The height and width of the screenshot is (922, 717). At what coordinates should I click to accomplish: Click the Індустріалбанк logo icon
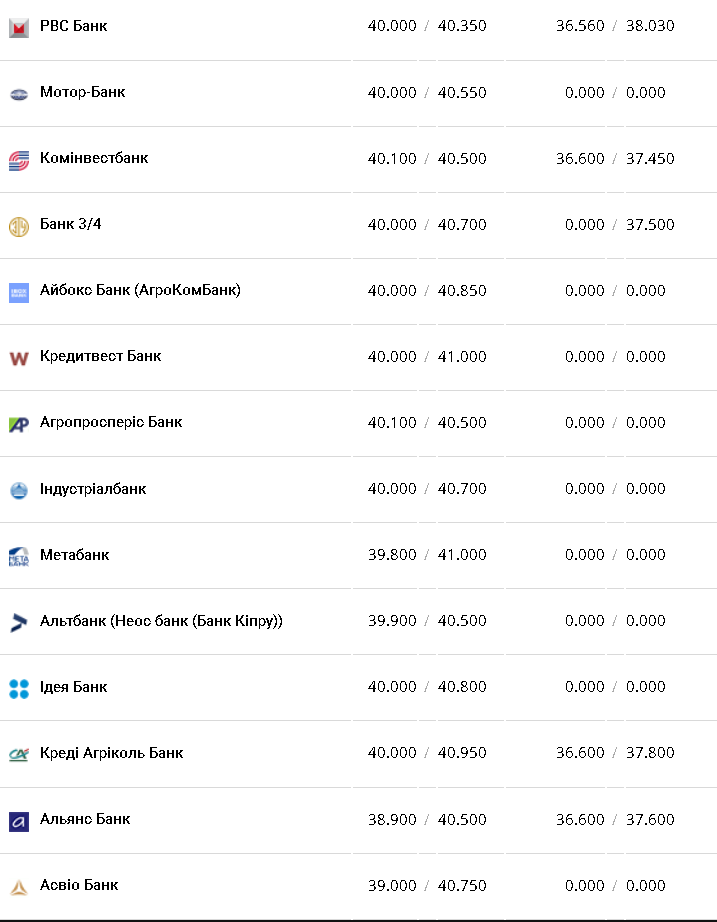[18, 490]
